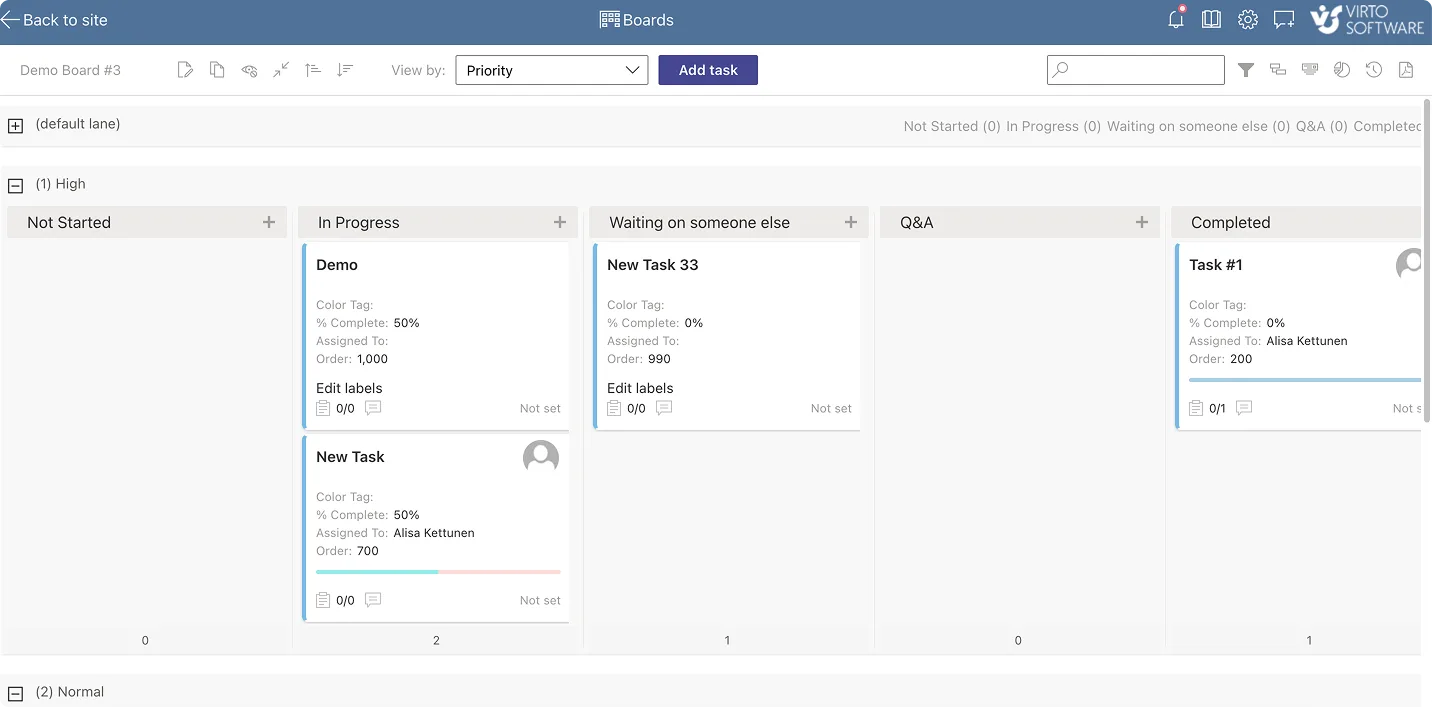The image size is (1432, 707).
Task: Click the Not Started column header
Action: 147,222
